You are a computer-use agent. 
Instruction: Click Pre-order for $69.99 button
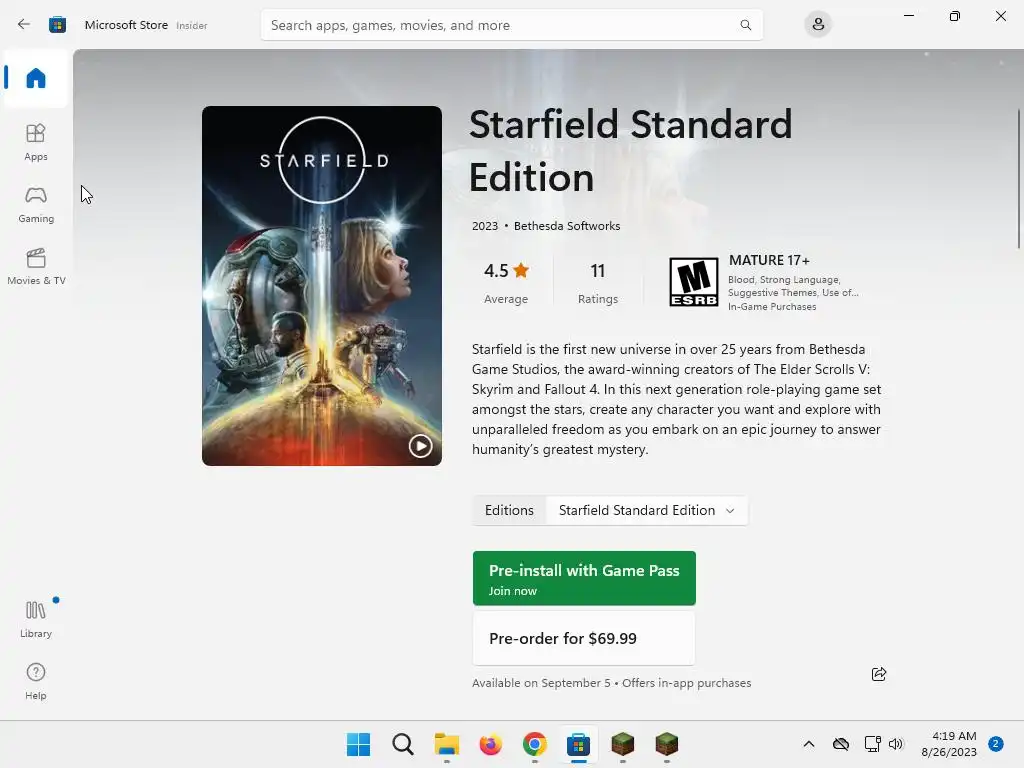click(584, 638)
